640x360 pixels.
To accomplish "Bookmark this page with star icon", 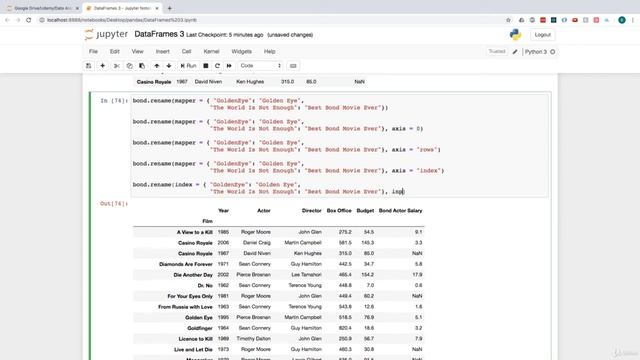I will tap(508, 20).
